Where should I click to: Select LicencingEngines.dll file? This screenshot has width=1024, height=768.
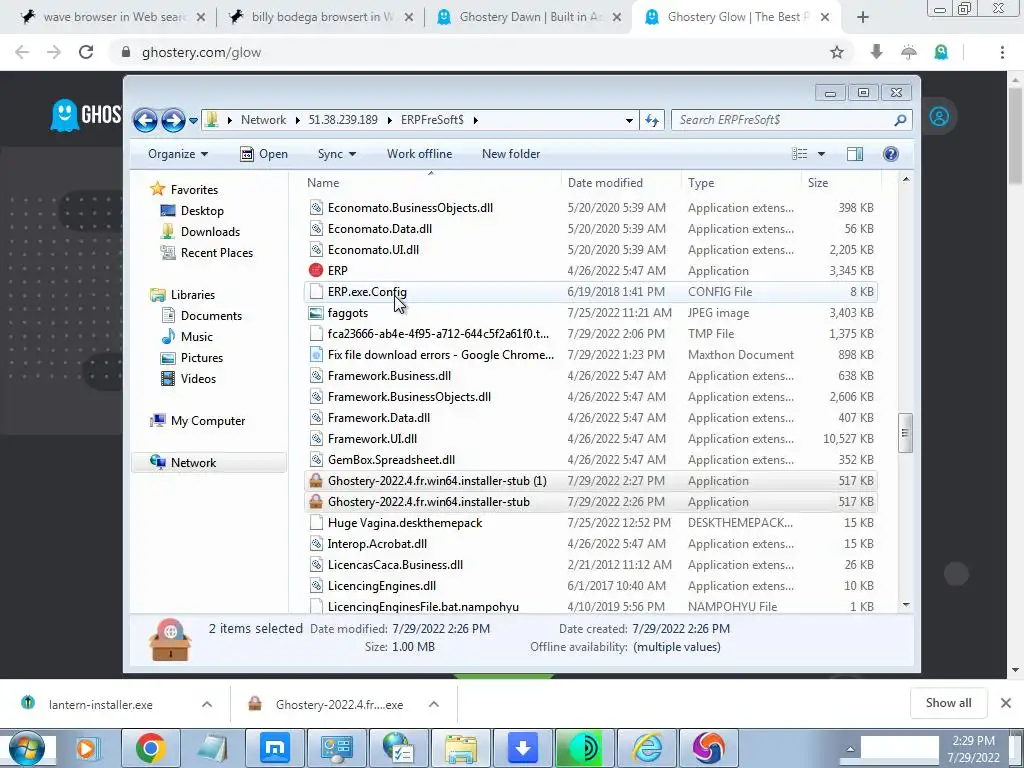pyautogui.click(x=590, y=586)
